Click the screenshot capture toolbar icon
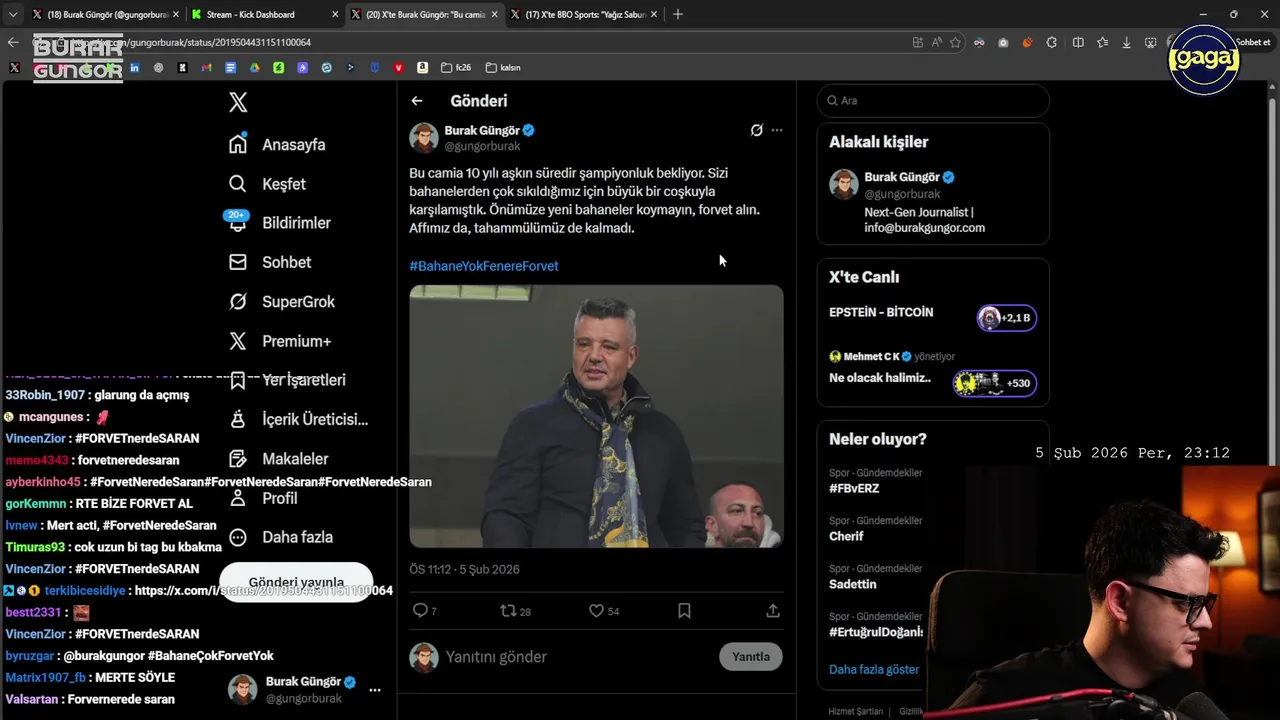This screenshot has width=1280, height=720. 1151,42
